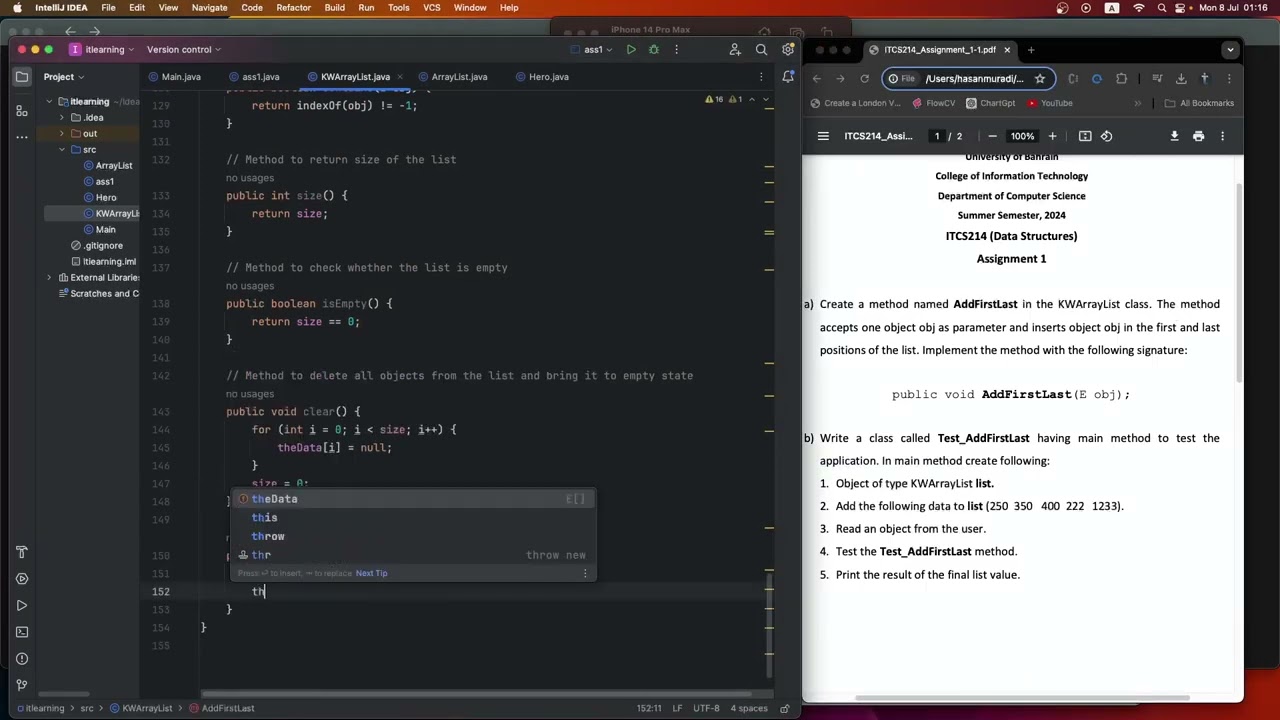
Task: Show more tool windows ellipsis in left sidebar
Action: coord(22,137)
